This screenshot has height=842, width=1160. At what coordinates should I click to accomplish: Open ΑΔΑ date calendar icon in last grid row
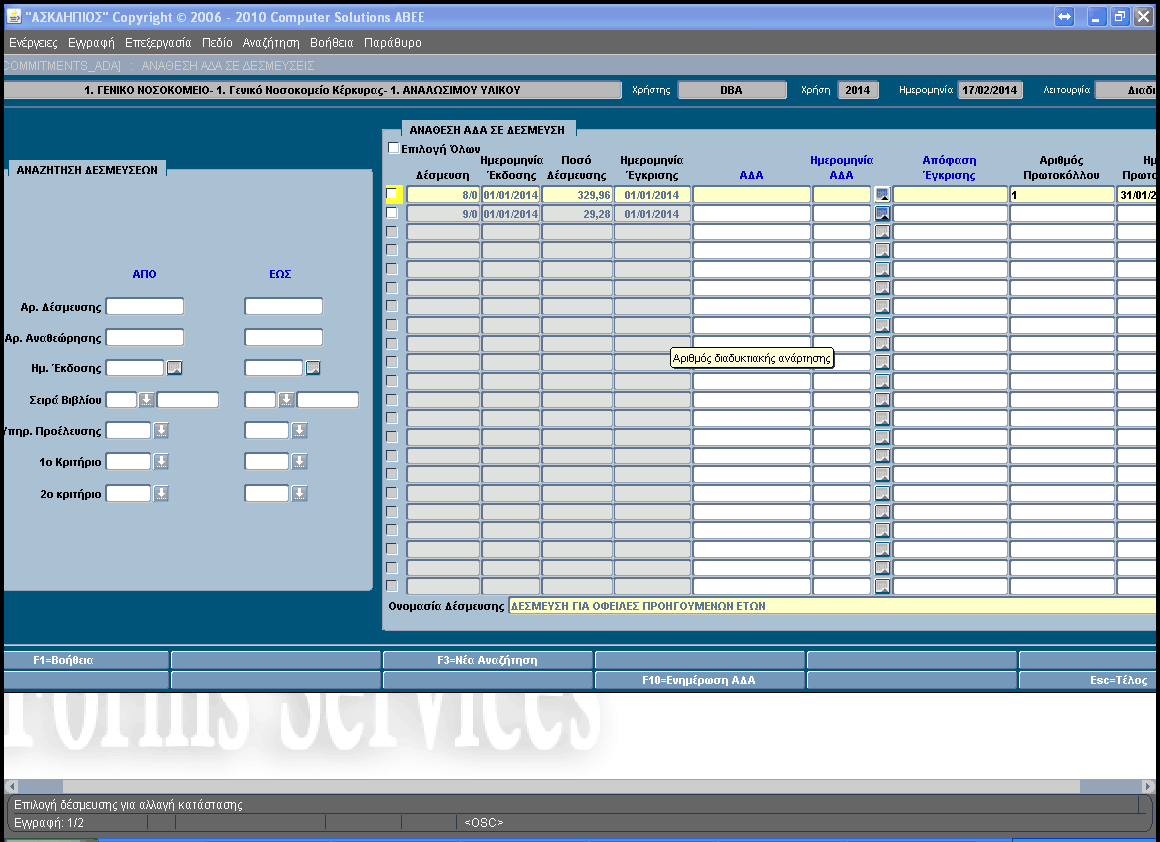point(882,587)
